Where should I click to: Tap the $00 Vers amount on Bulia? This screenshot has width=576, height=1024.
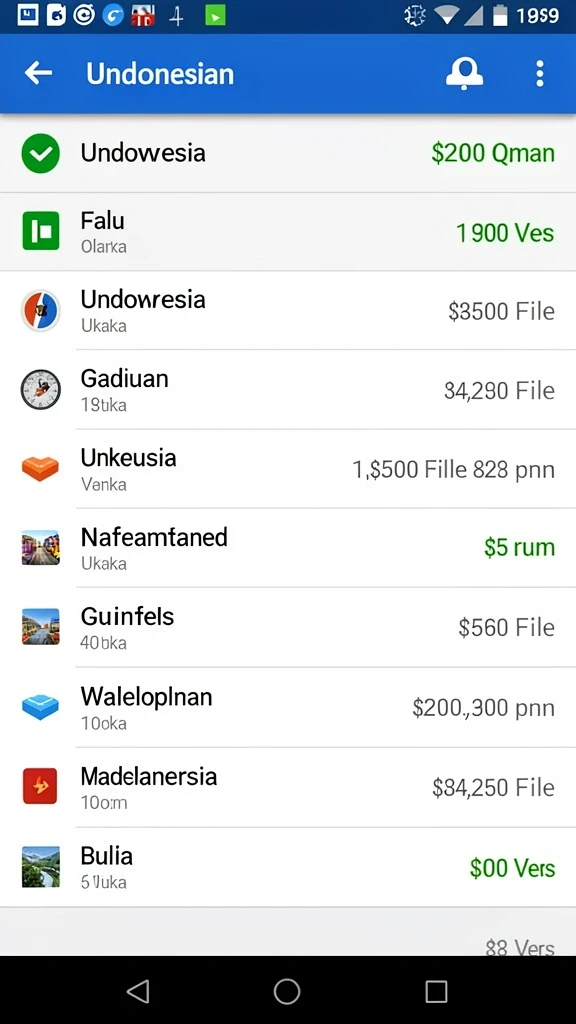tap(512, 868)
